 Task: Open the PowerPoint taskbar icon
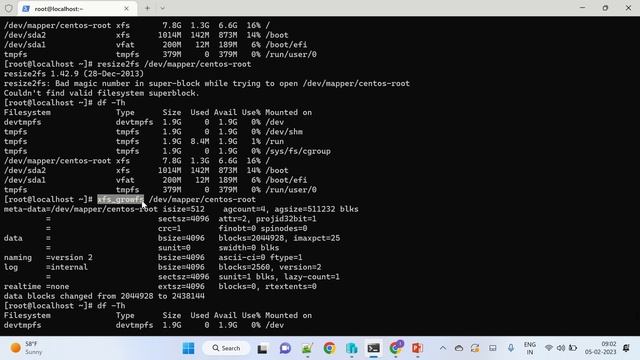click(x=417, y=348)
